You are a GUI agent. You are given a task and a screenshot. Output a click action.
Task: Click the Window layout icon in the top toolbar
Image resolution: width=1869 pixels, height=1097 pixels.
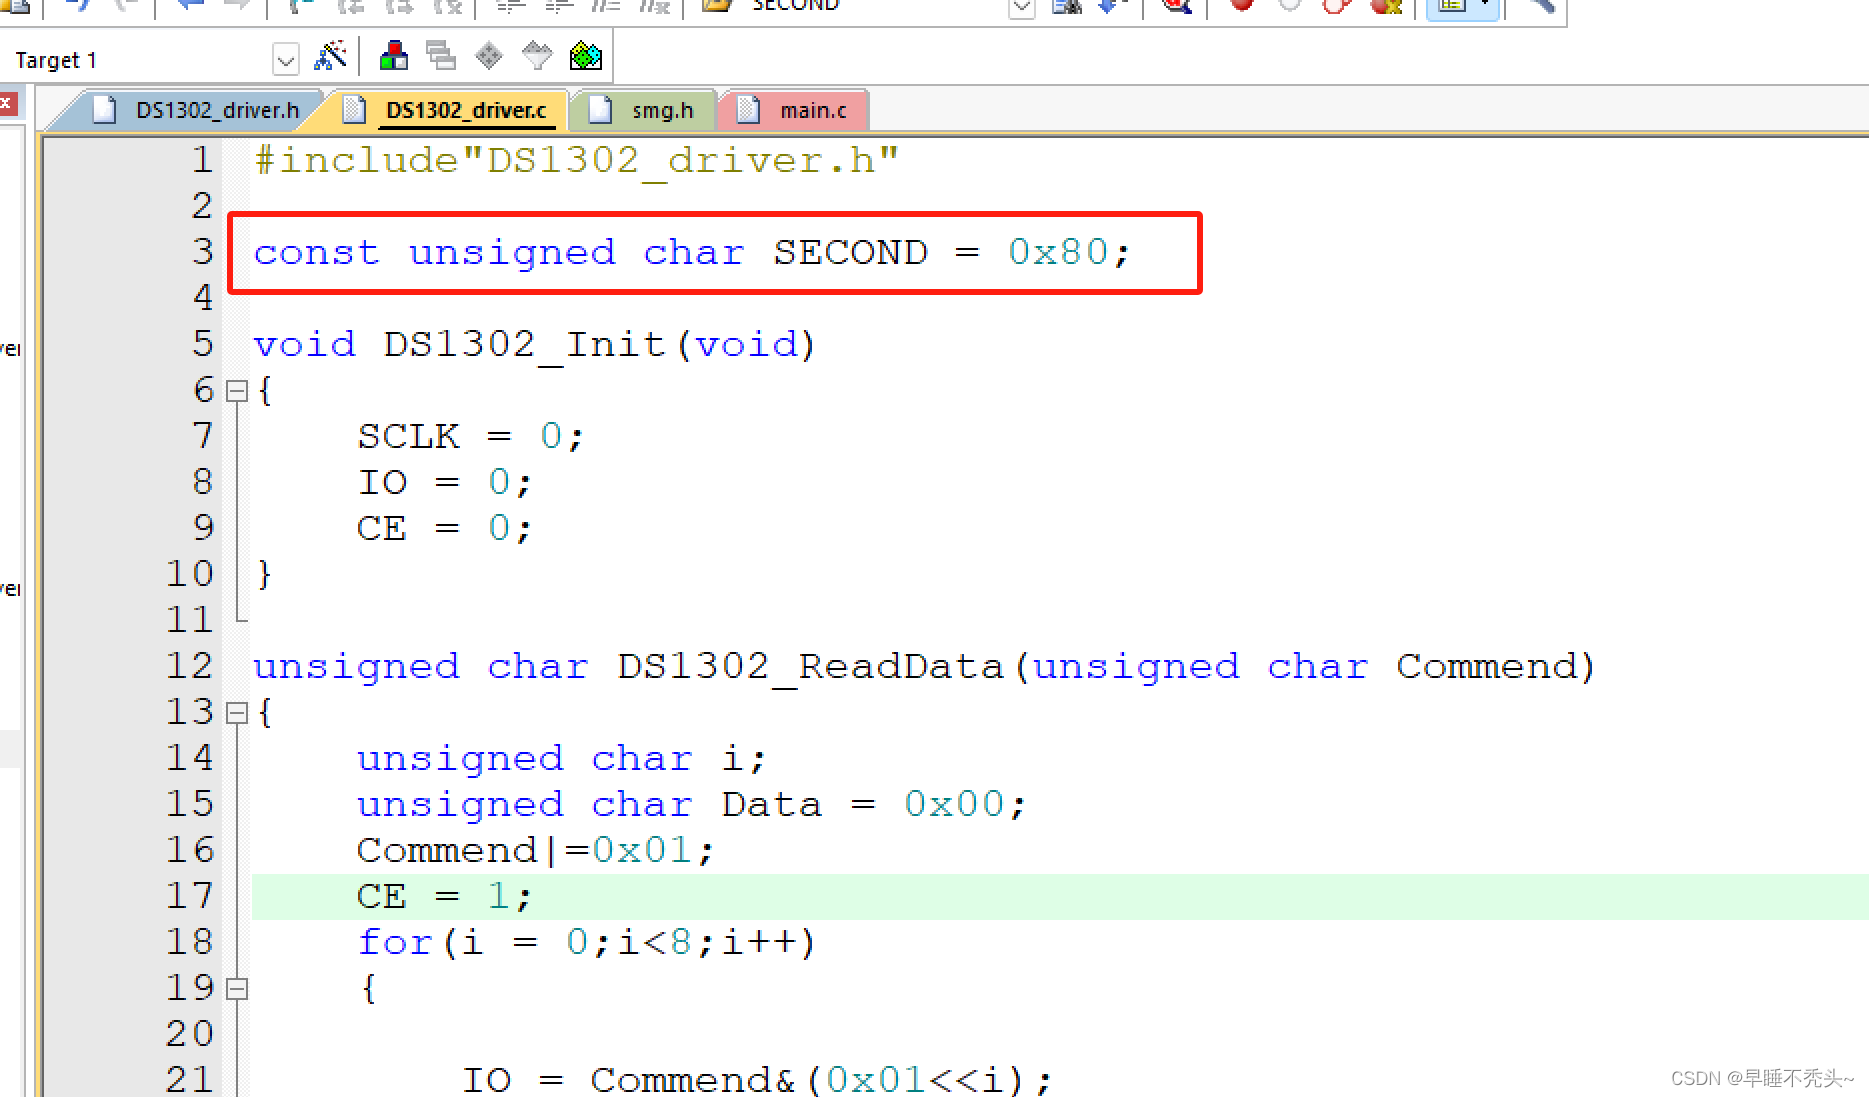[x=1452, y=5]
